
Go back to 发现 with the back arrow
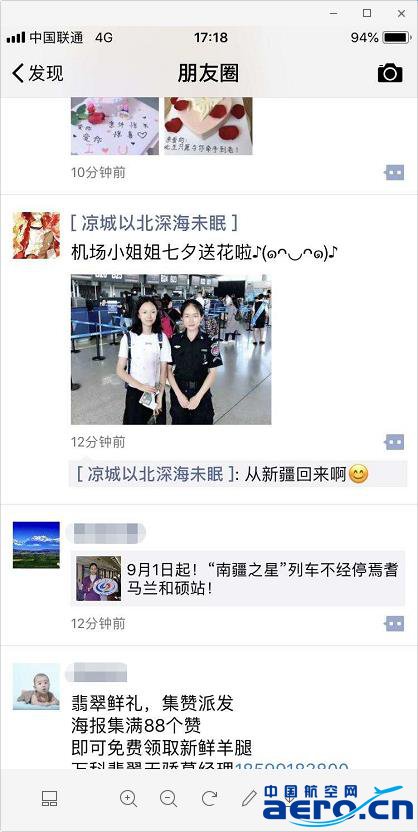click(37, 73)
